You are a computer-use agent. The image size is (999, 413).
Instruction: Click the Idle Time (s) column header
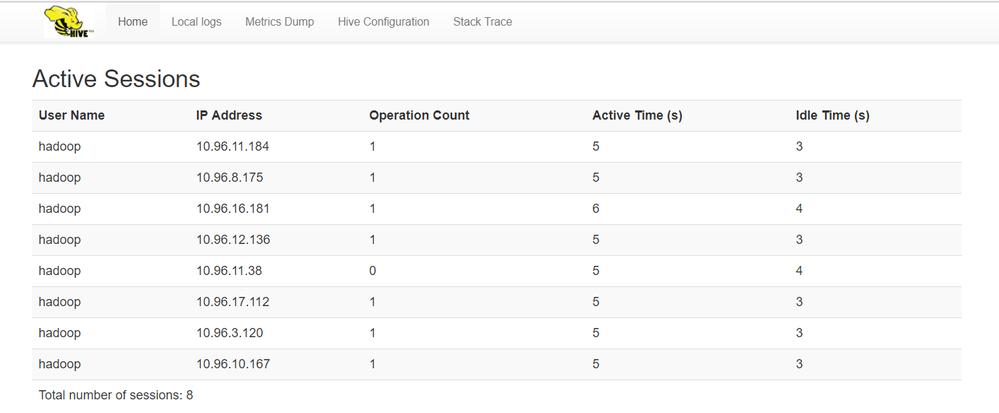[x=832, y=116]
